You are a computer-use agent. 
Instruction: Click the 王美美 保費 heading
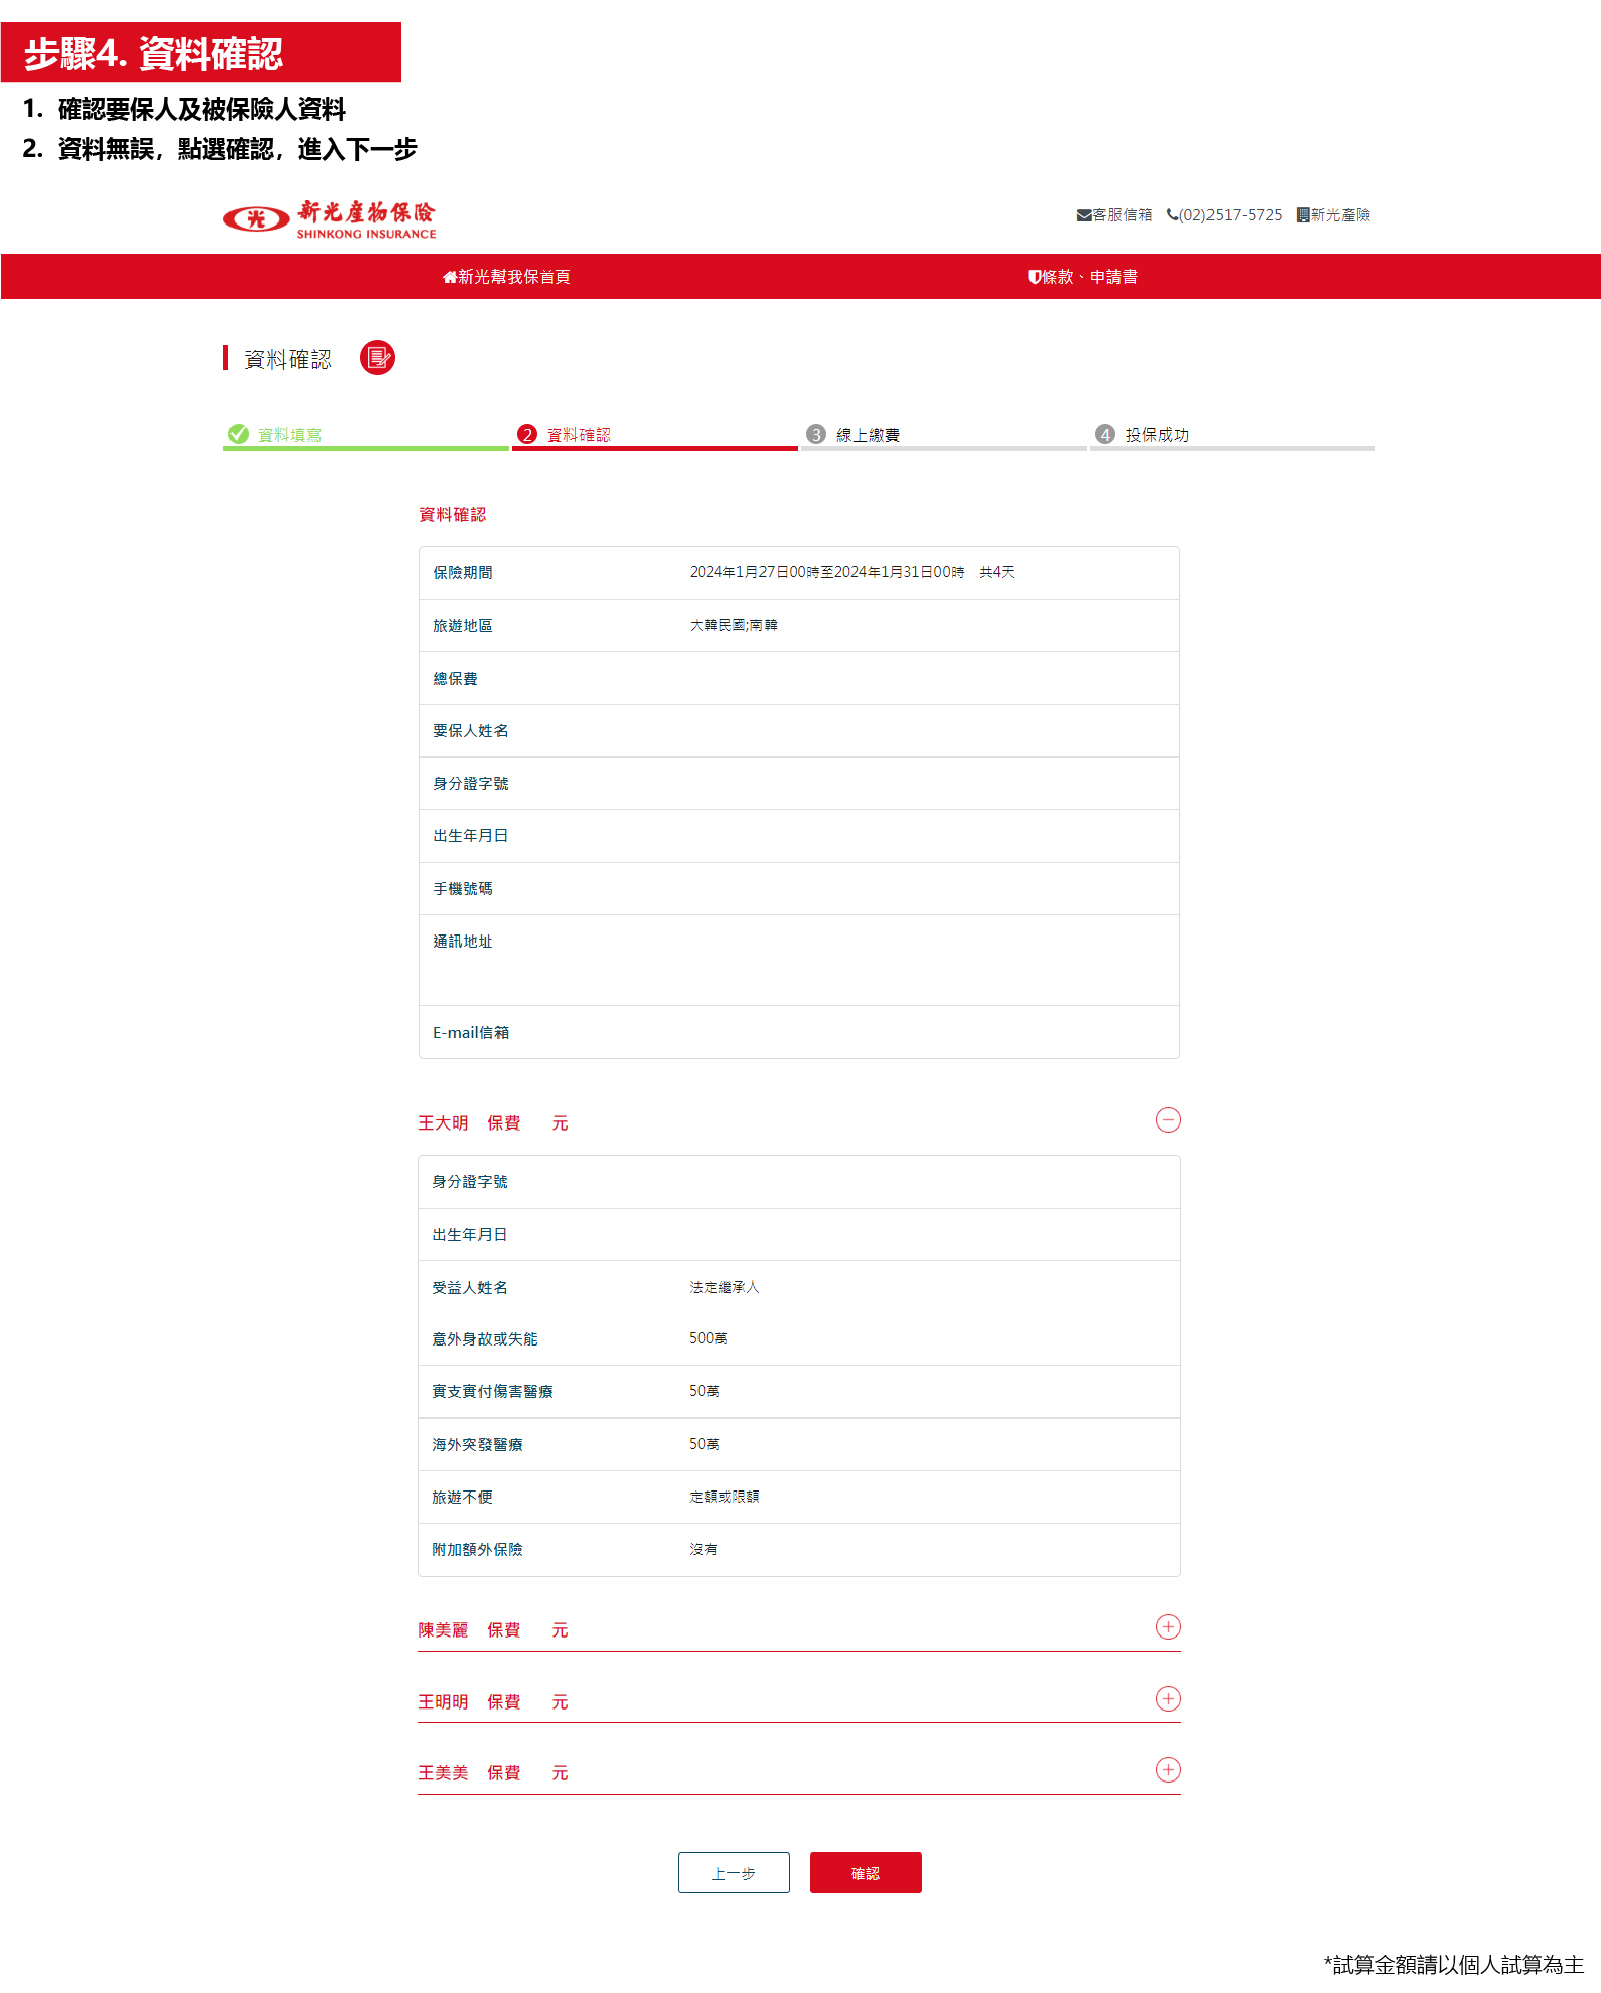pyautogui.click(x=493, y=1774)
